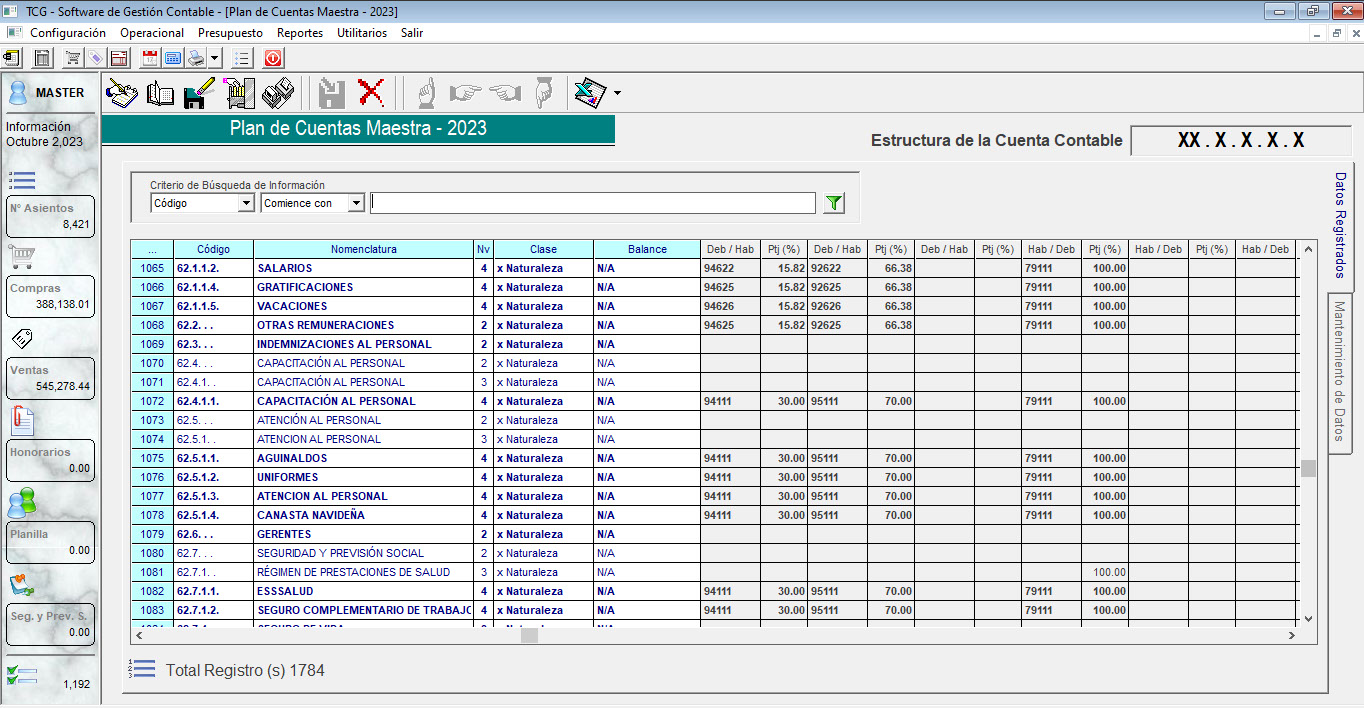
Task: Click the hand-writing notepad new record icon
Action: point(122,93)
